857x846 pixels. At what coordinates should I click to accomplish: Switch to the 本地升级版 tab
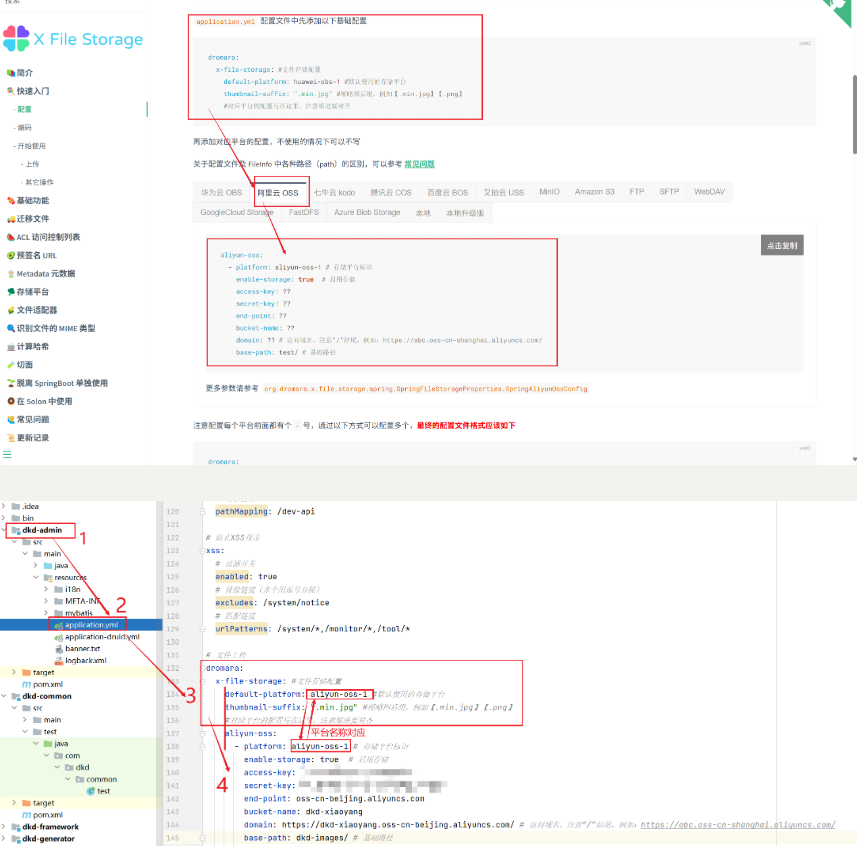pyautogui.click(x=465, y=213)
